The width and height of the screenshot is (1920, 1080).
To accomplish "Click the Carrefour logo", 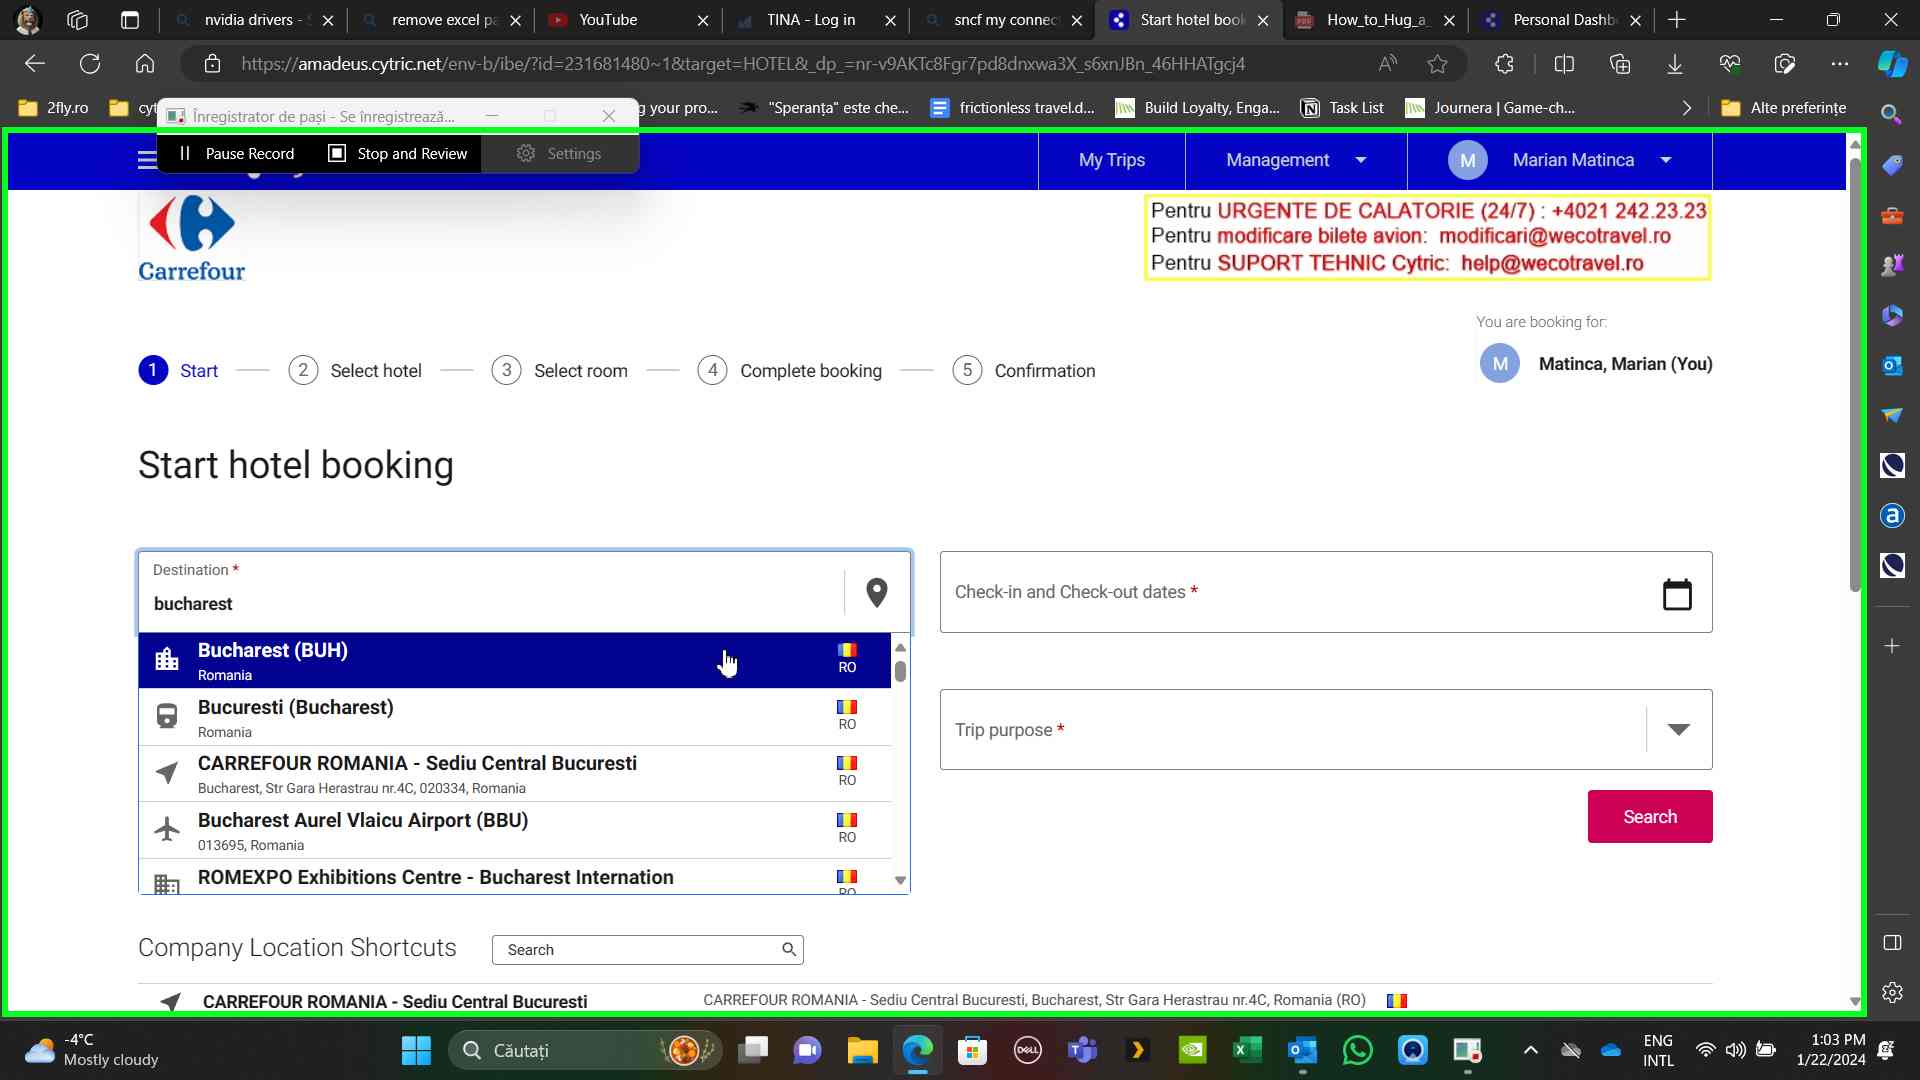I will [191, 238].
